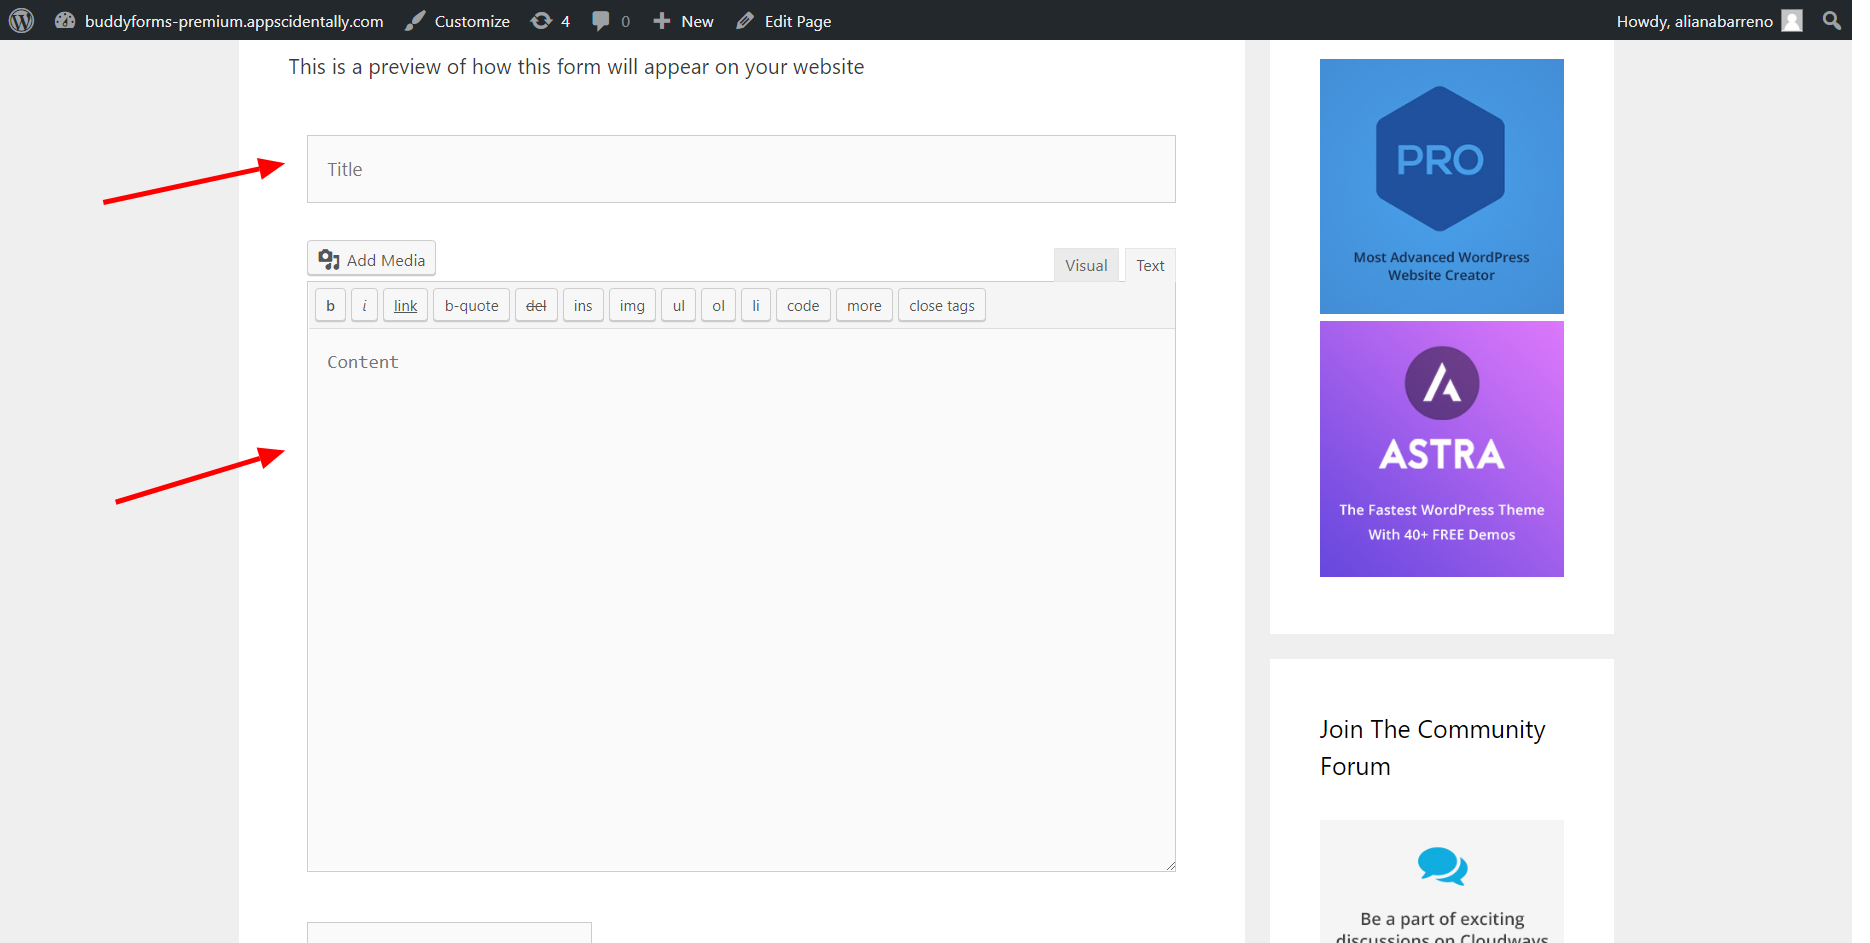1870x943 pixels.
Task: Insert a blockquote with b-quote
Action: pyautogui.click(x=471, y=305)
